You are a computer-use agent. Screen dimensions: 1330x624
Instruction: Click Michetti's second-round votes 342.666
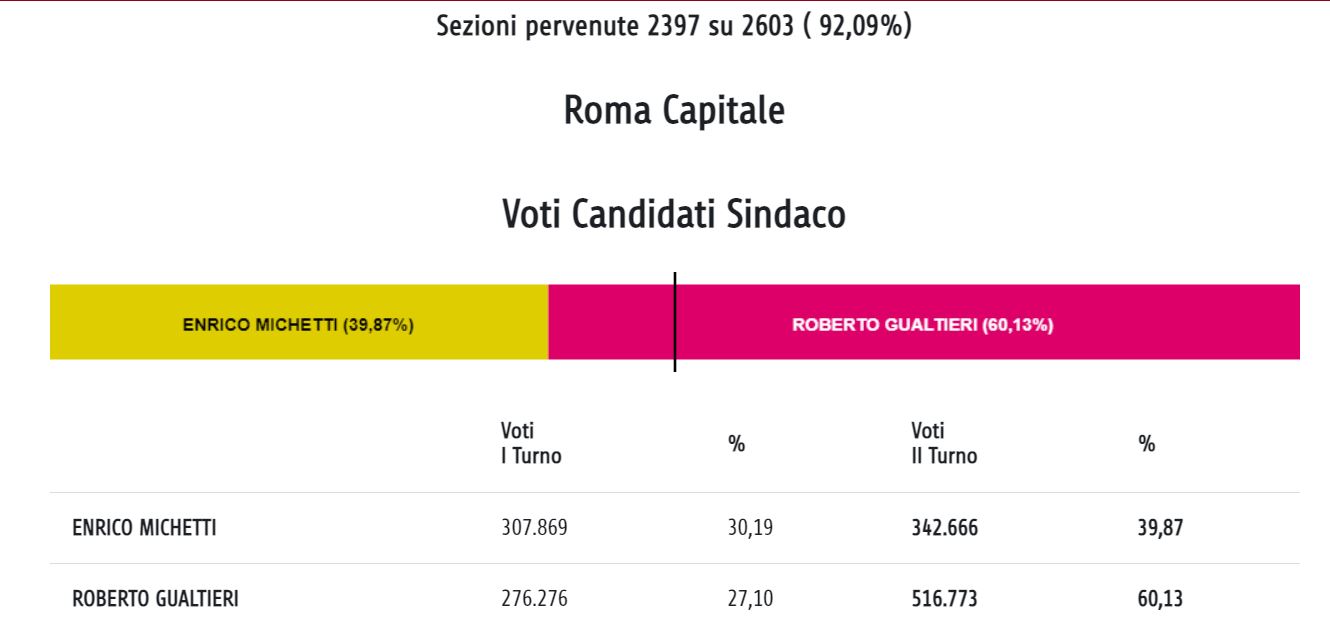point(944,528)
